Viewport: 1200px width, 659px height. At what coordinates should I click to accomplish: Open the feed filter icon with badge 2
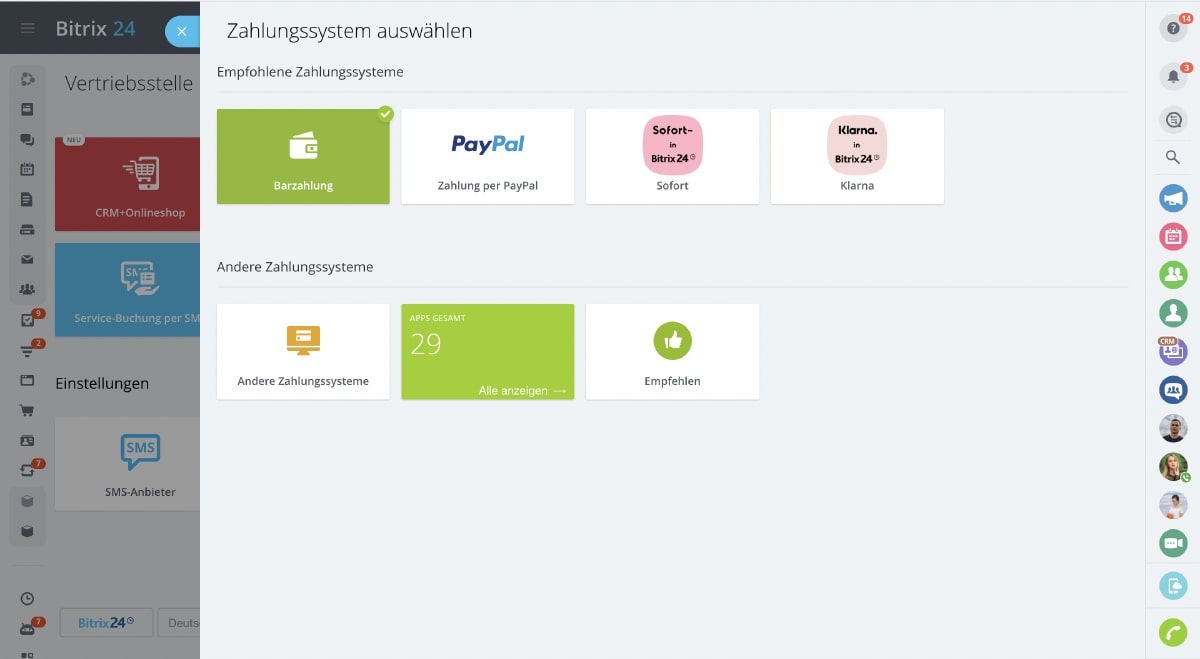click(28, 350)
